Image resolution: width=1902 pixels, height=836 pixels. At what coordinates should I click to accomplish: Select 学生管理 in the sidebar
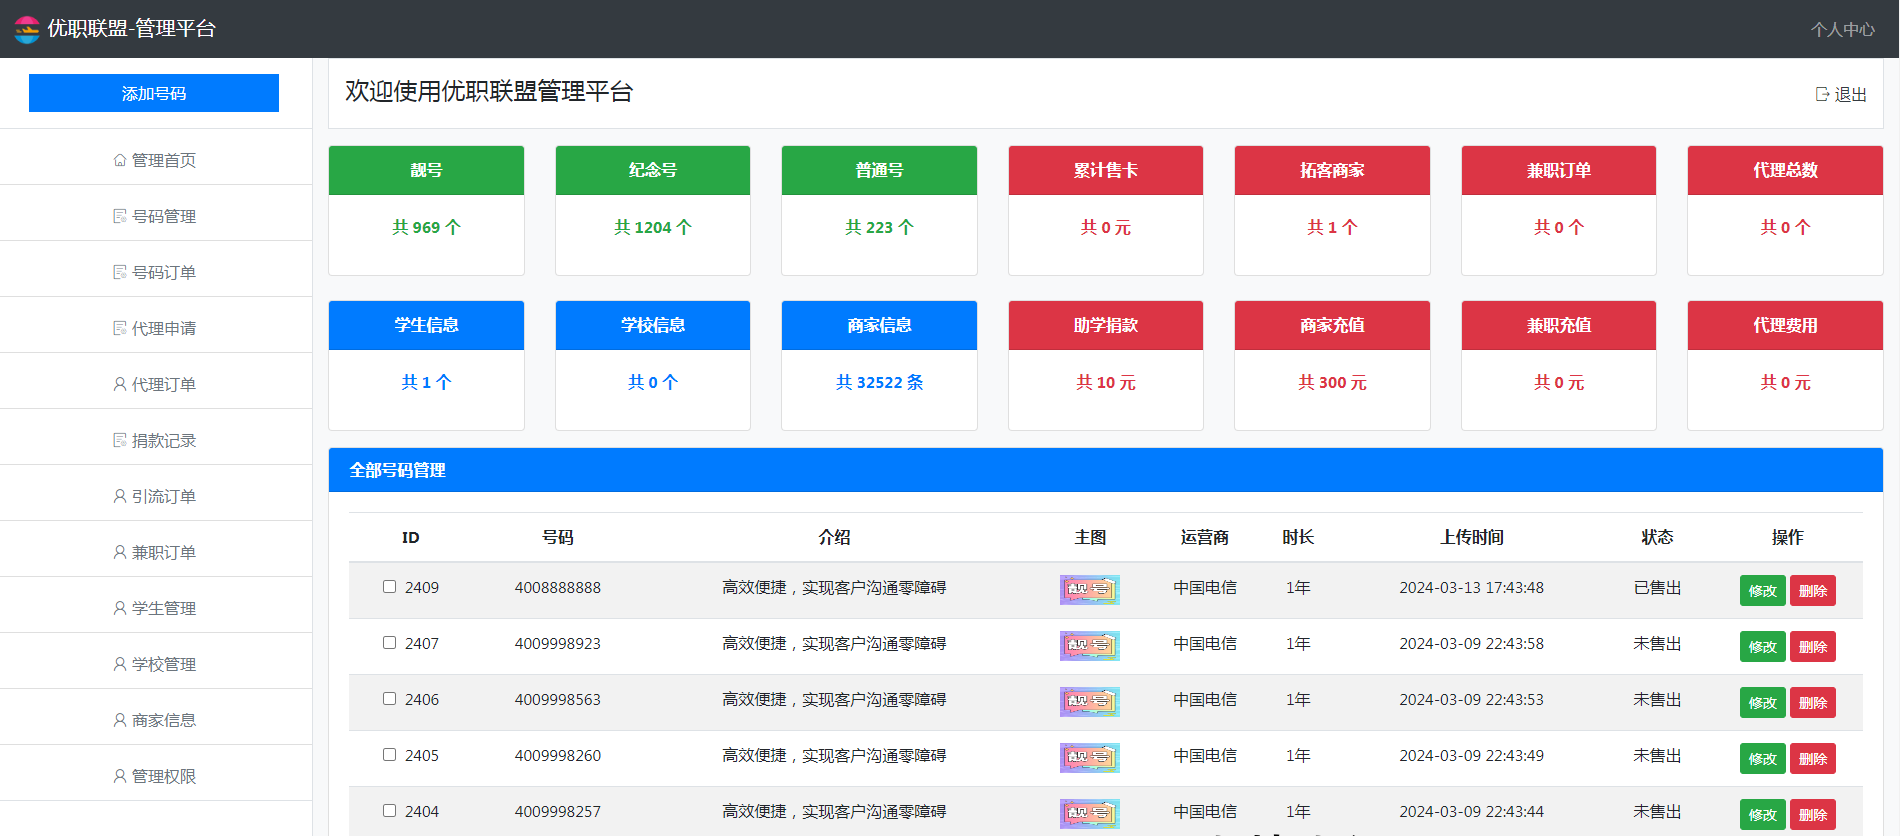point(155,608)
